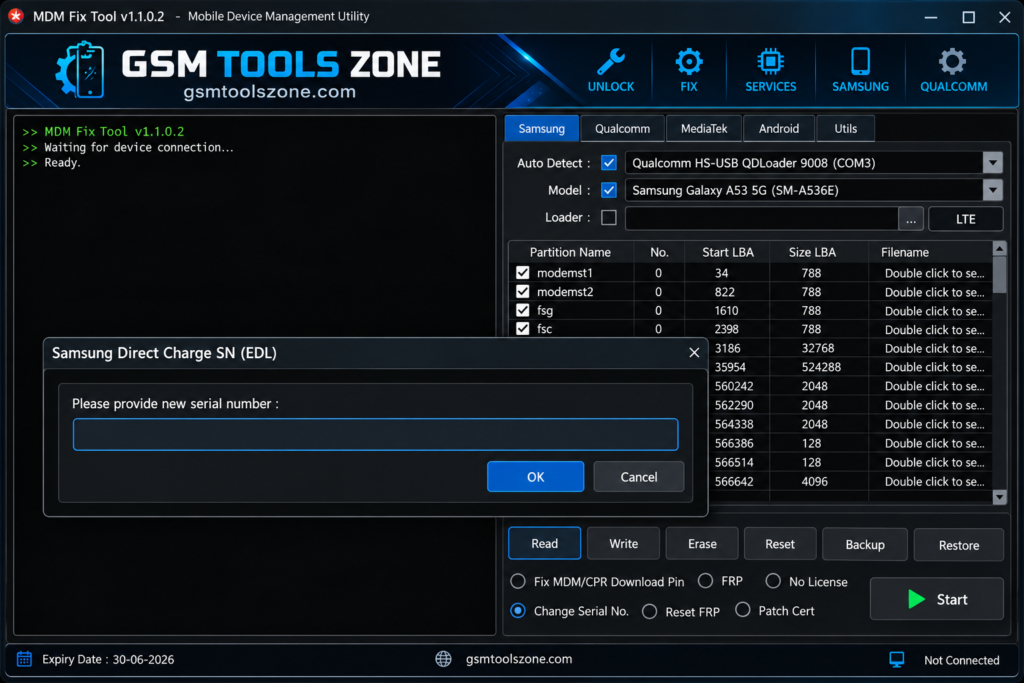The height and width of the screenshot is (683, 1024).
Task: Toggle the Auto Detect checkbox
Action: pos(609,163)
